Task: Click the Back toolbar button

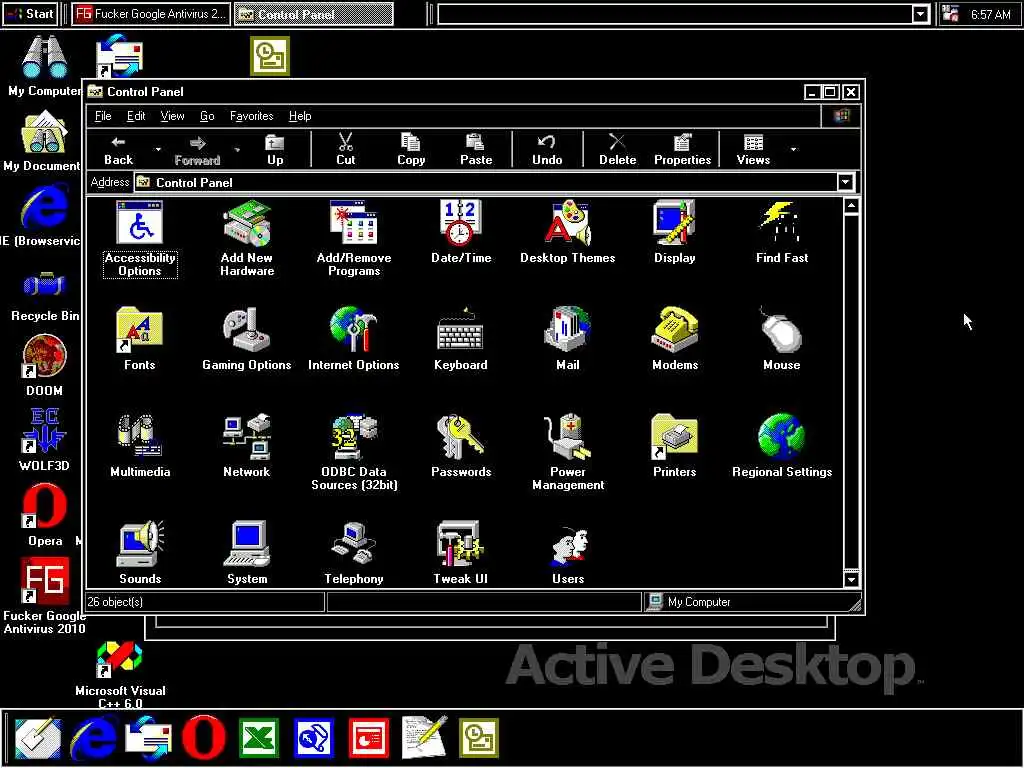Action: tap(118, 150)
